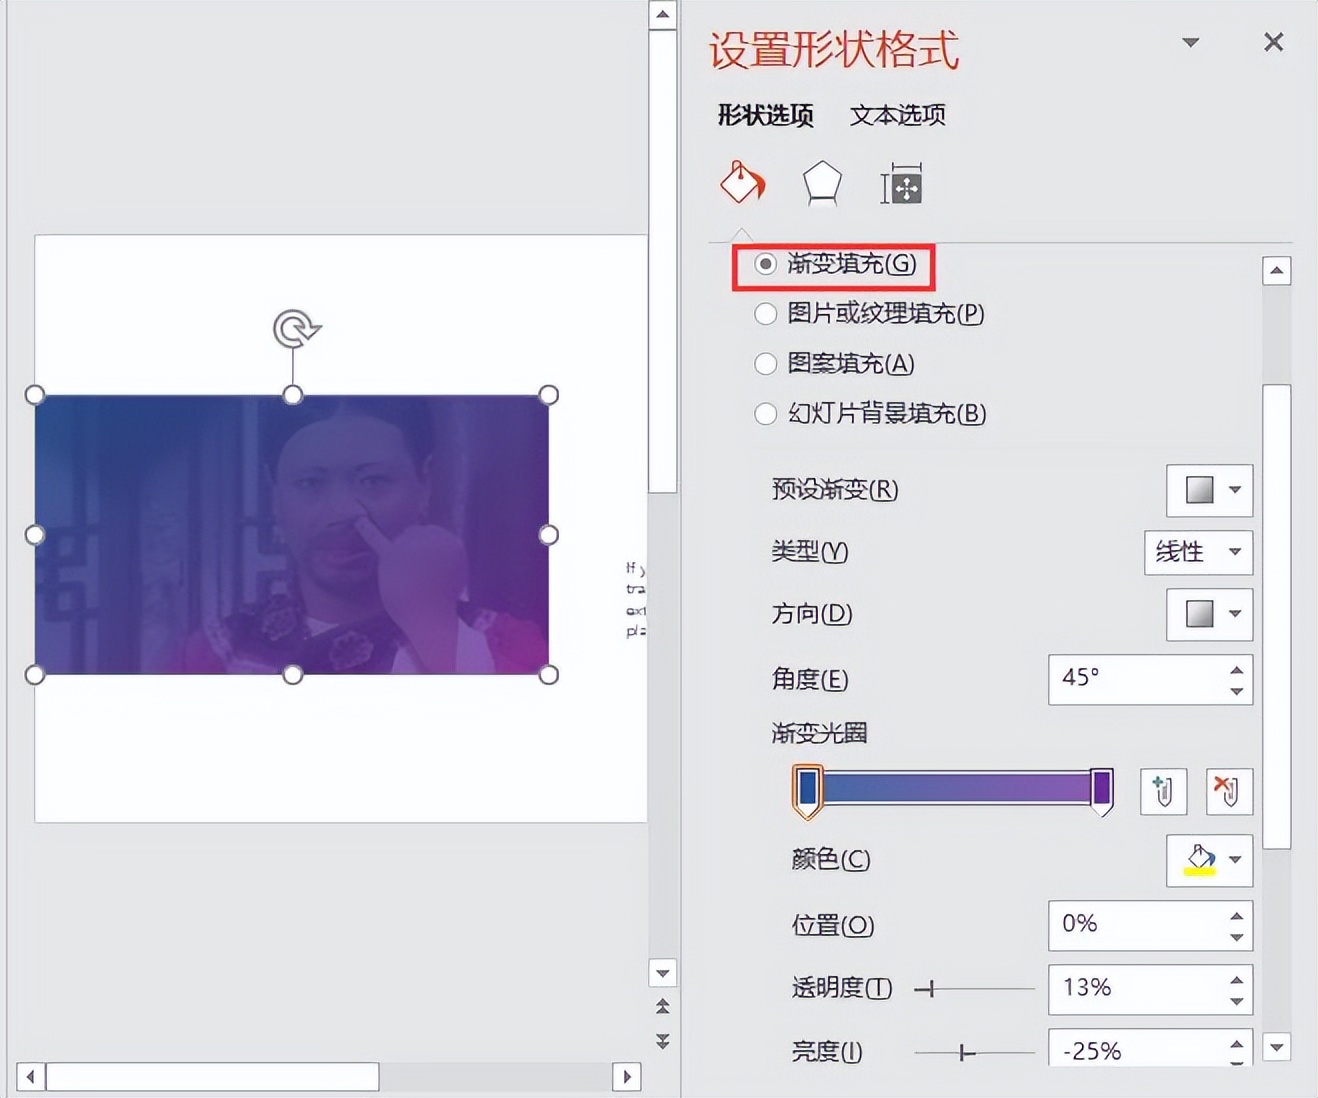This screenshot has width=1318, height=1098.
Task: Click the bottom-right resize handle of the shape
Action: [x=548, y=675]
